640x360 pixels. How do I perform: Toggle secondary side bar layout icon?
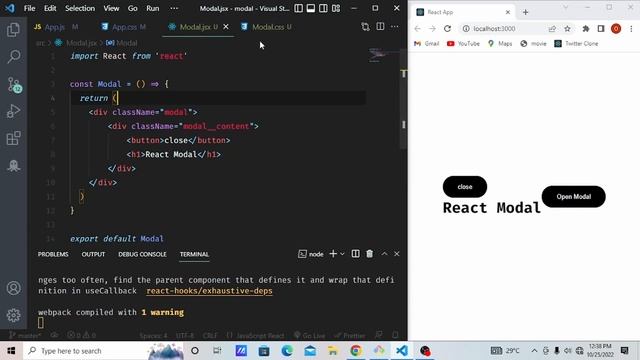323,8
